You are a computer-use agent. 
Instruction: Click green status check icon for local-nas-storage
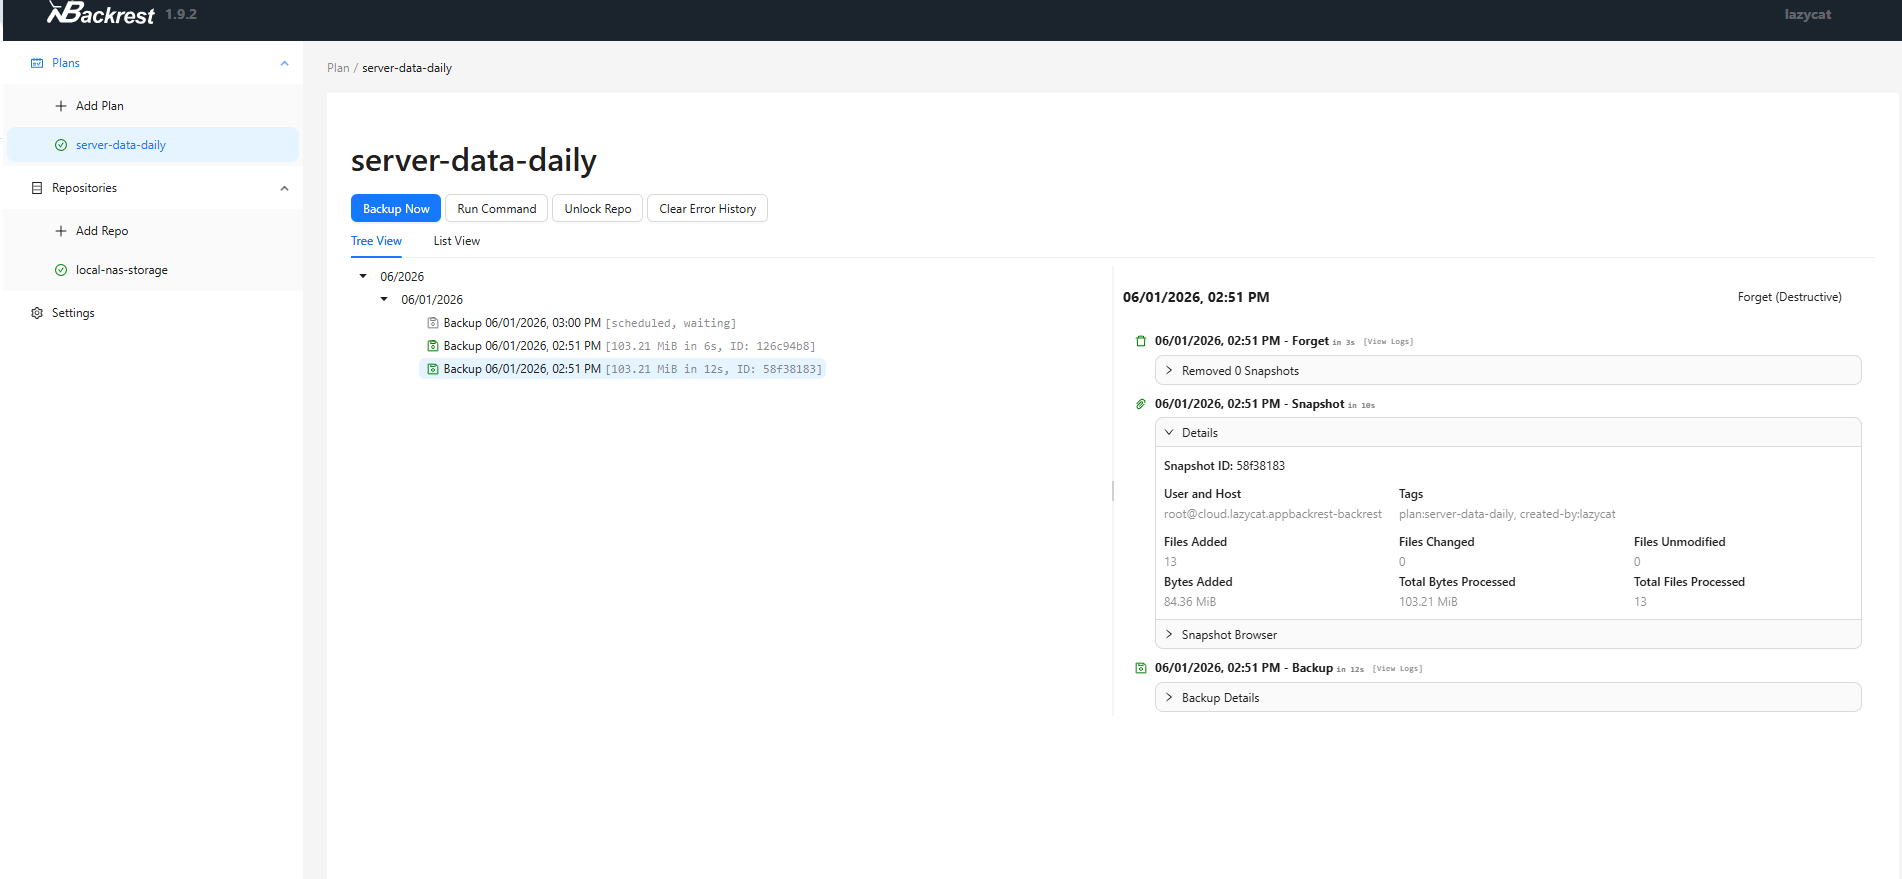[x=61, y=270]
